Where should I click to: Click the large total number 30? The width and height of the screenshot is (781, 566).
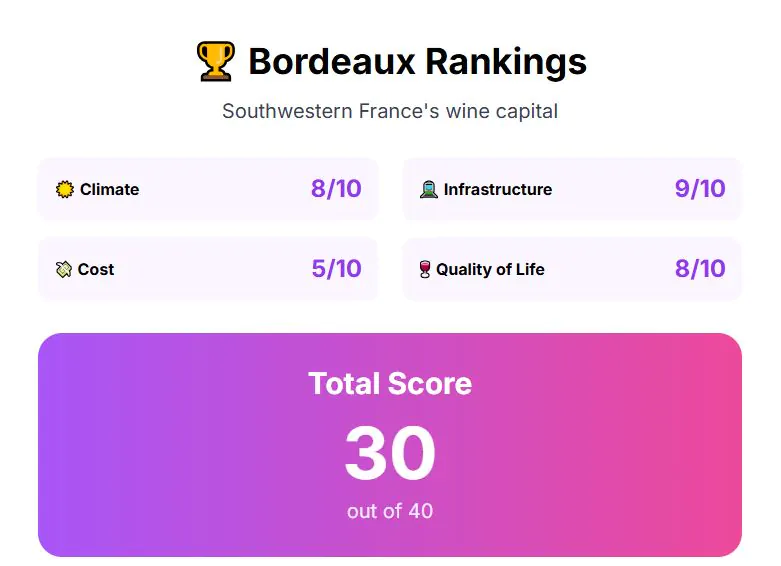pyautogui.click(x=390, y=453)
